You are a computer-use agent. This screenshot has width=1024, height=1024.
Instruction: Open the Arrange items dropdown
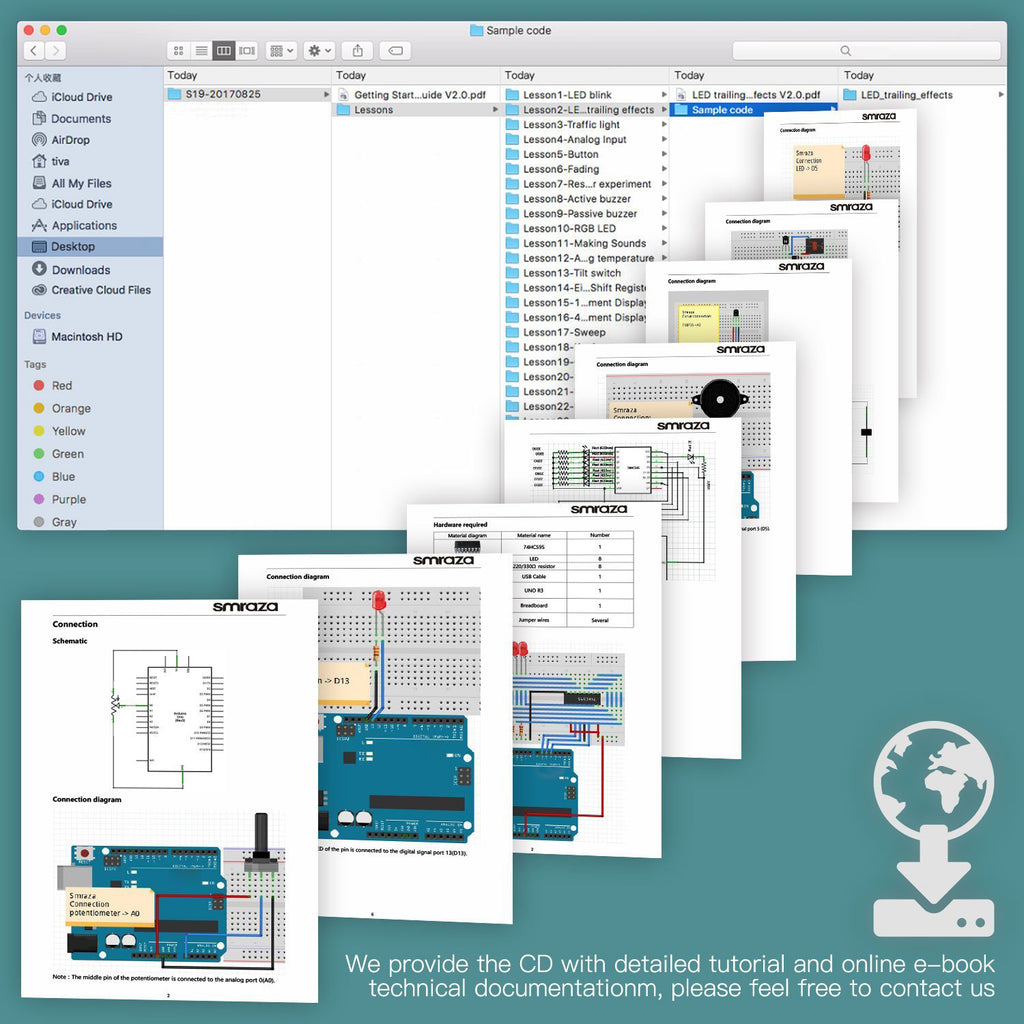[282, 50]
